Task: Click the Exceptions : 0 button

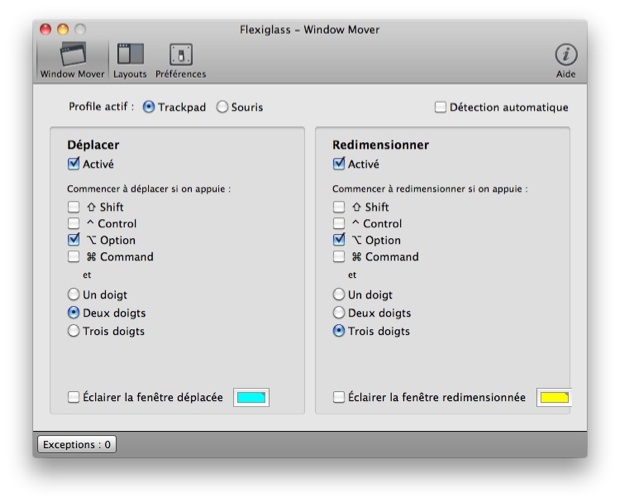Action: (77, 444)
